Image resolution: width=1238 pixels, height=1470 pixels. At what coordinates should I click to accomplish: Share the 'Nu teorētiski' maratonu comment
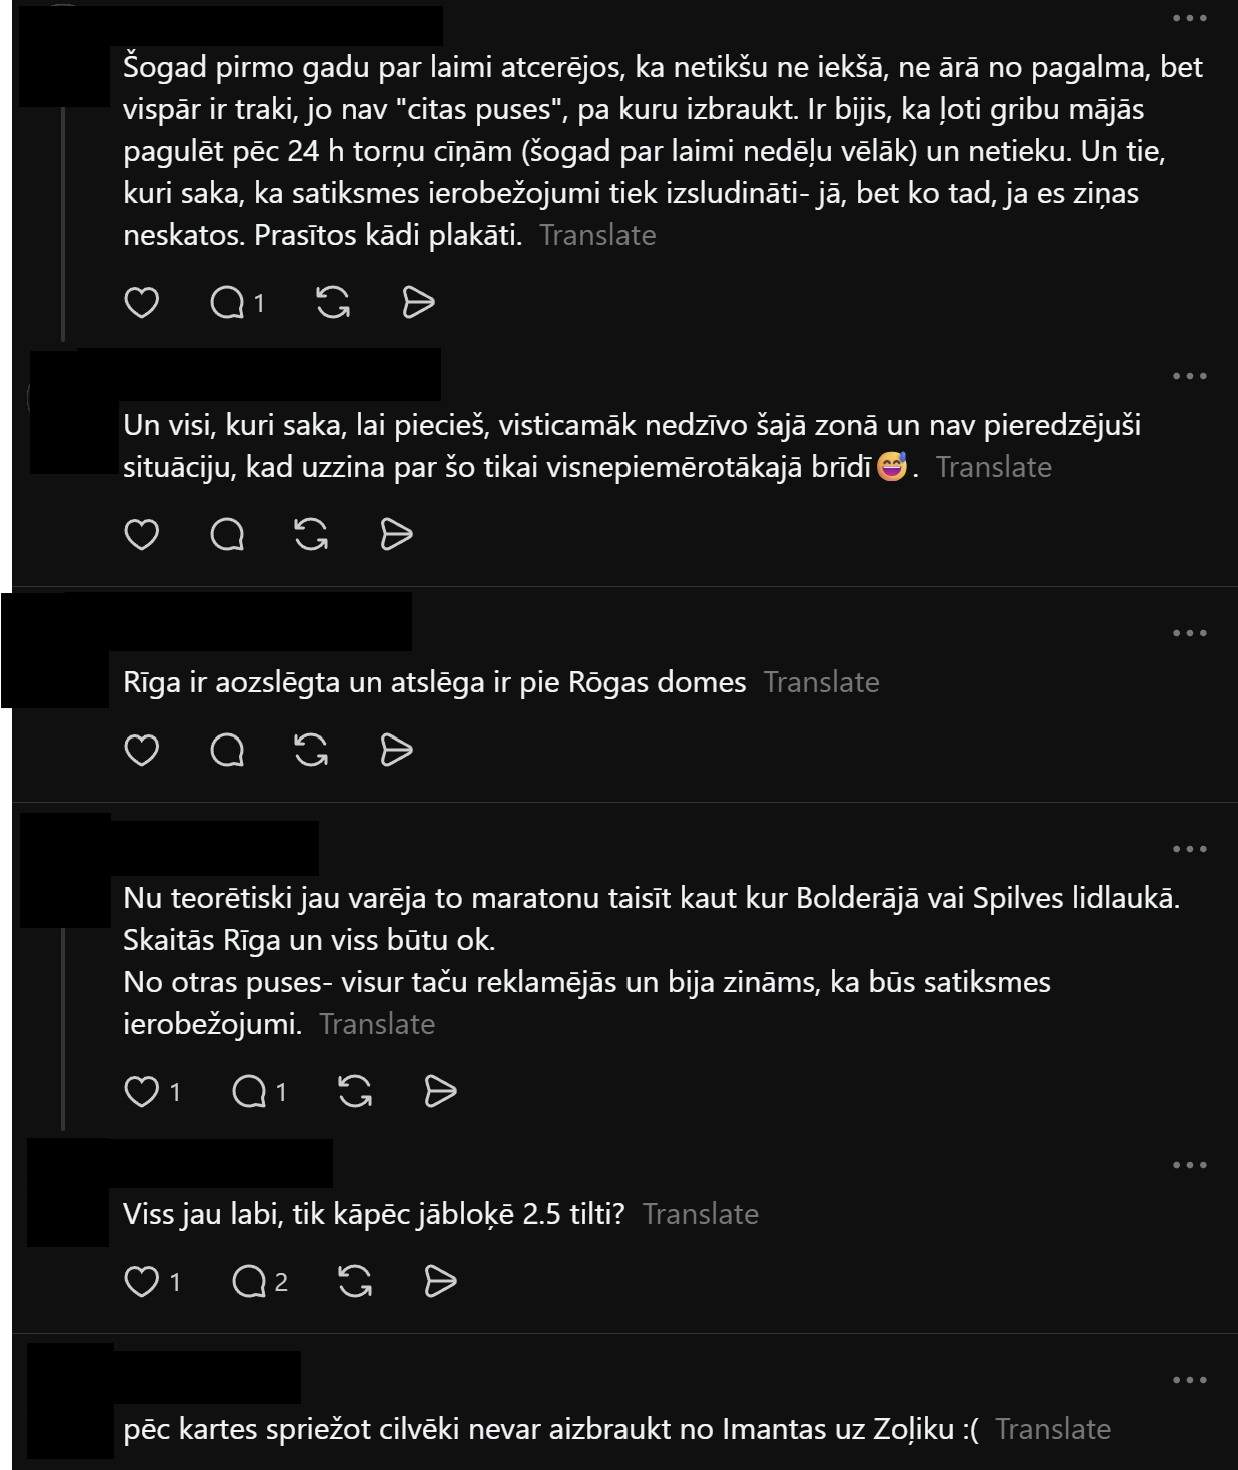pyautogui.click(x=440, y=1091)
